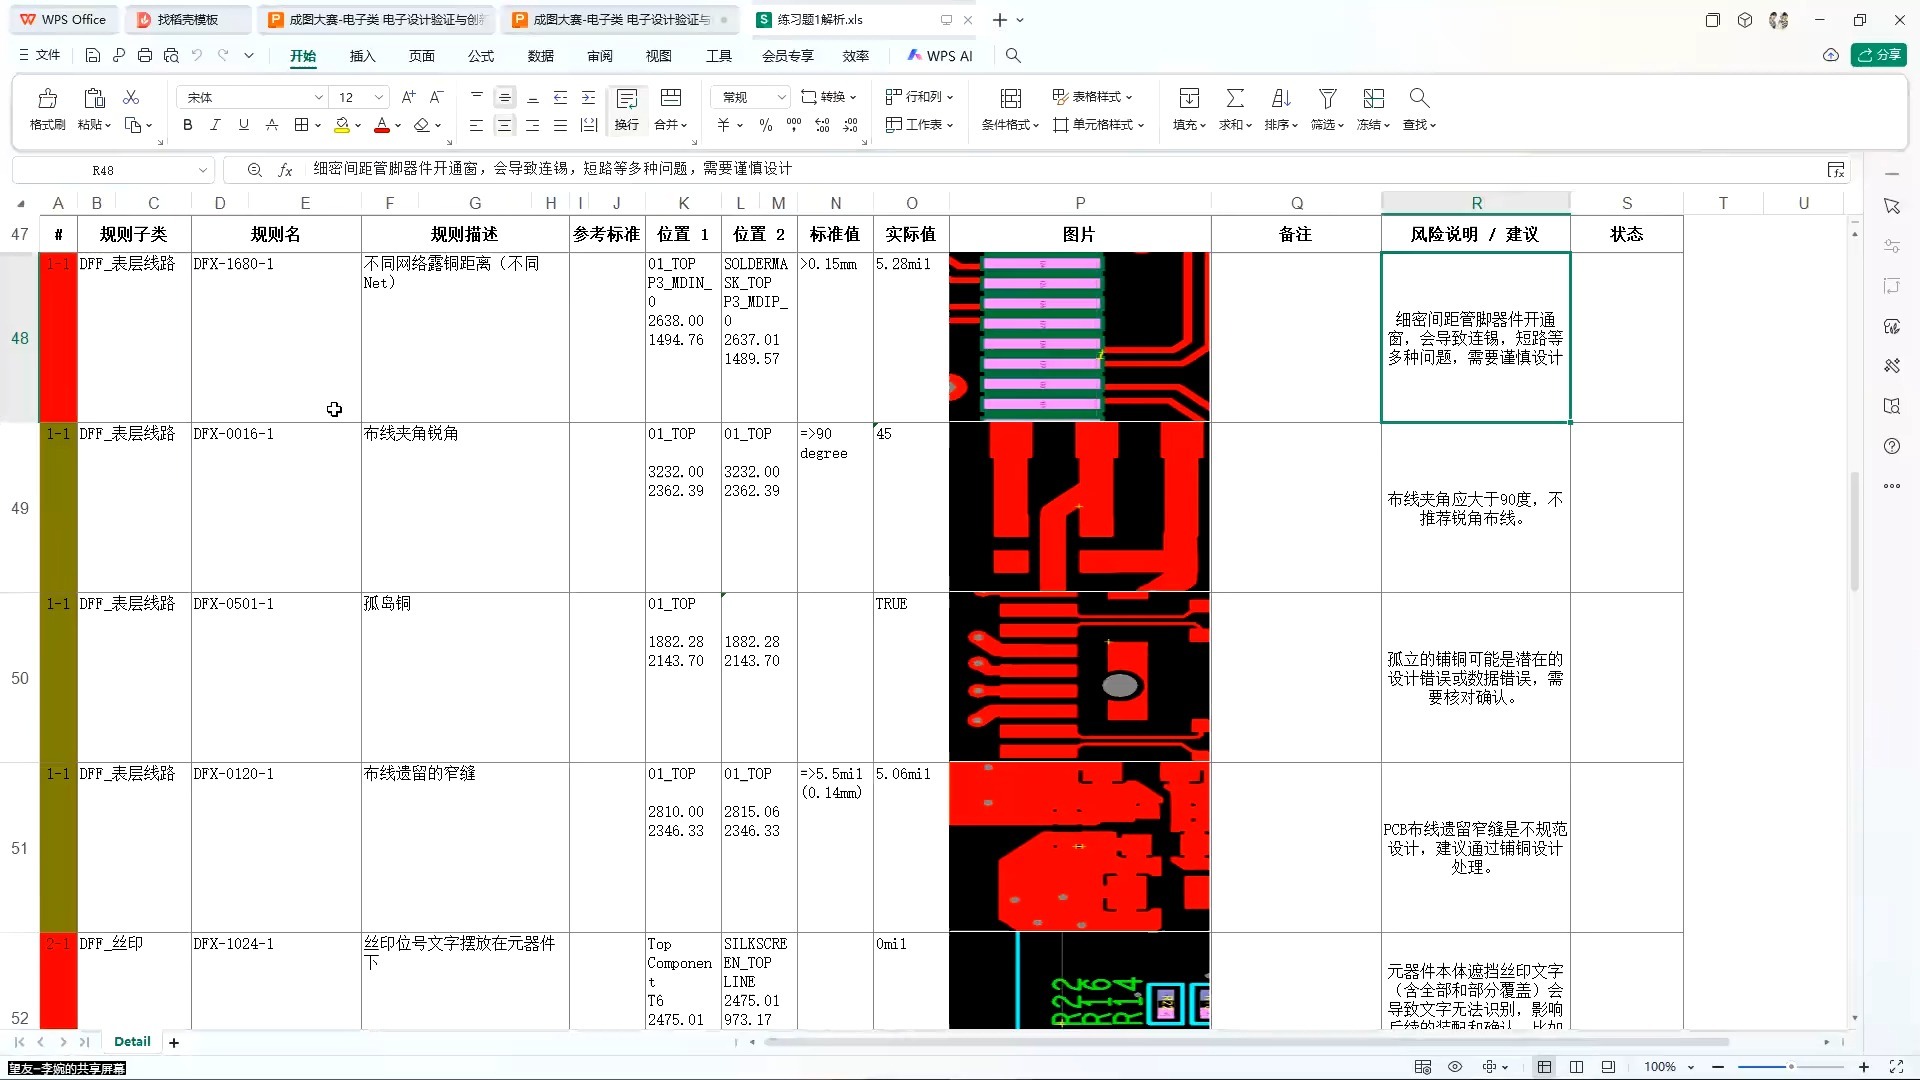This screenshot has width=1920, height=1080.
Task: Switch to the 公式 ribbon tab
Action: (x=481, y=56)
